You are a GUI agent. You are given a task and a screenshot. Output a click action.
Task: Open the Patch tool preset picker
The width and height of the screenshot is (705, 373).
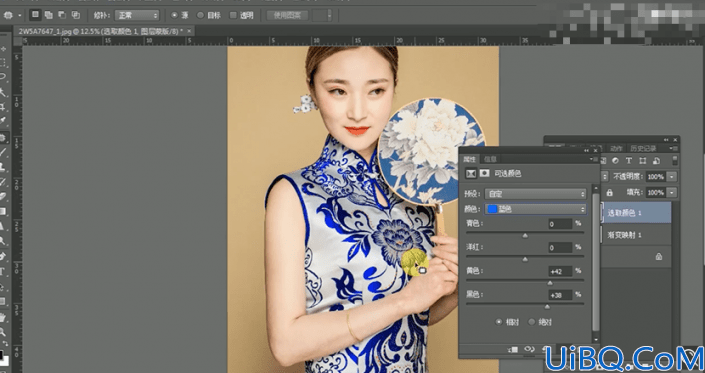[x=8, y=15]
